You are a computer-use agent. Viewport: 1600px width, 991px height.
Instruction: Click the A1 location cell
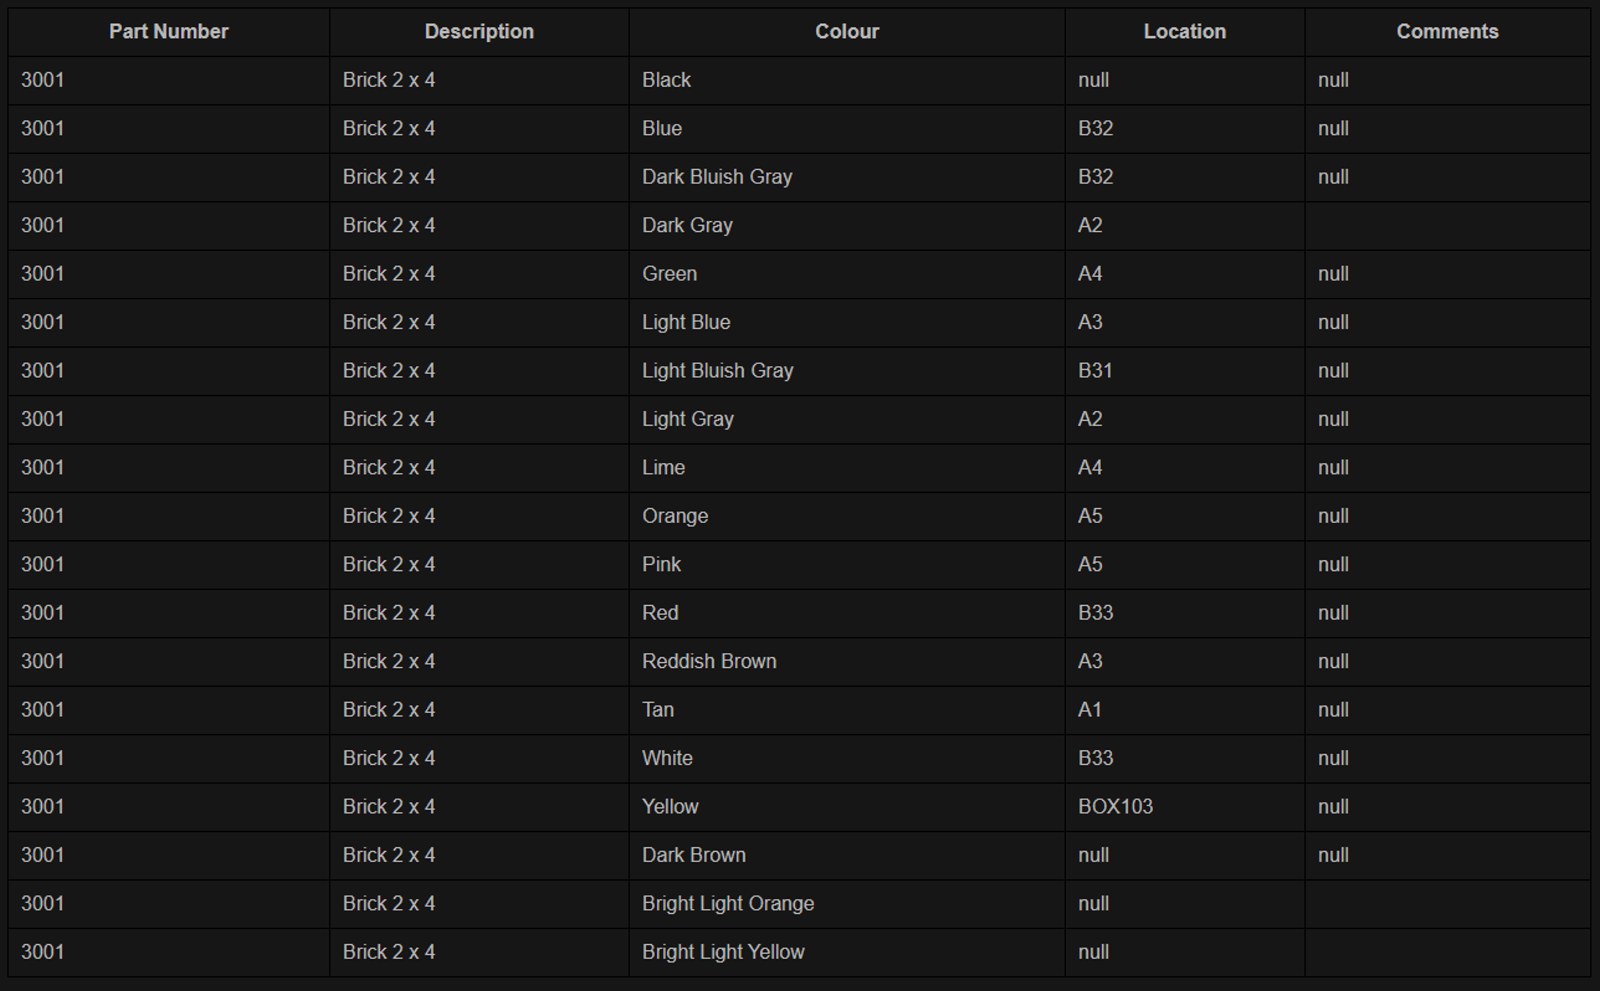pyautogui.click(x=1090, y=710)
